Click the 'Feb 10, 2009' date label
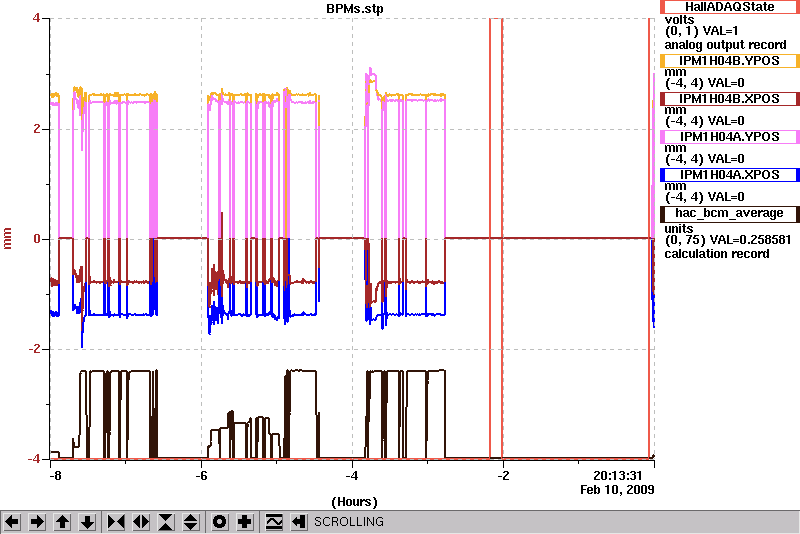The width and height of the screenshot is (800, 534). click(617, 490)
